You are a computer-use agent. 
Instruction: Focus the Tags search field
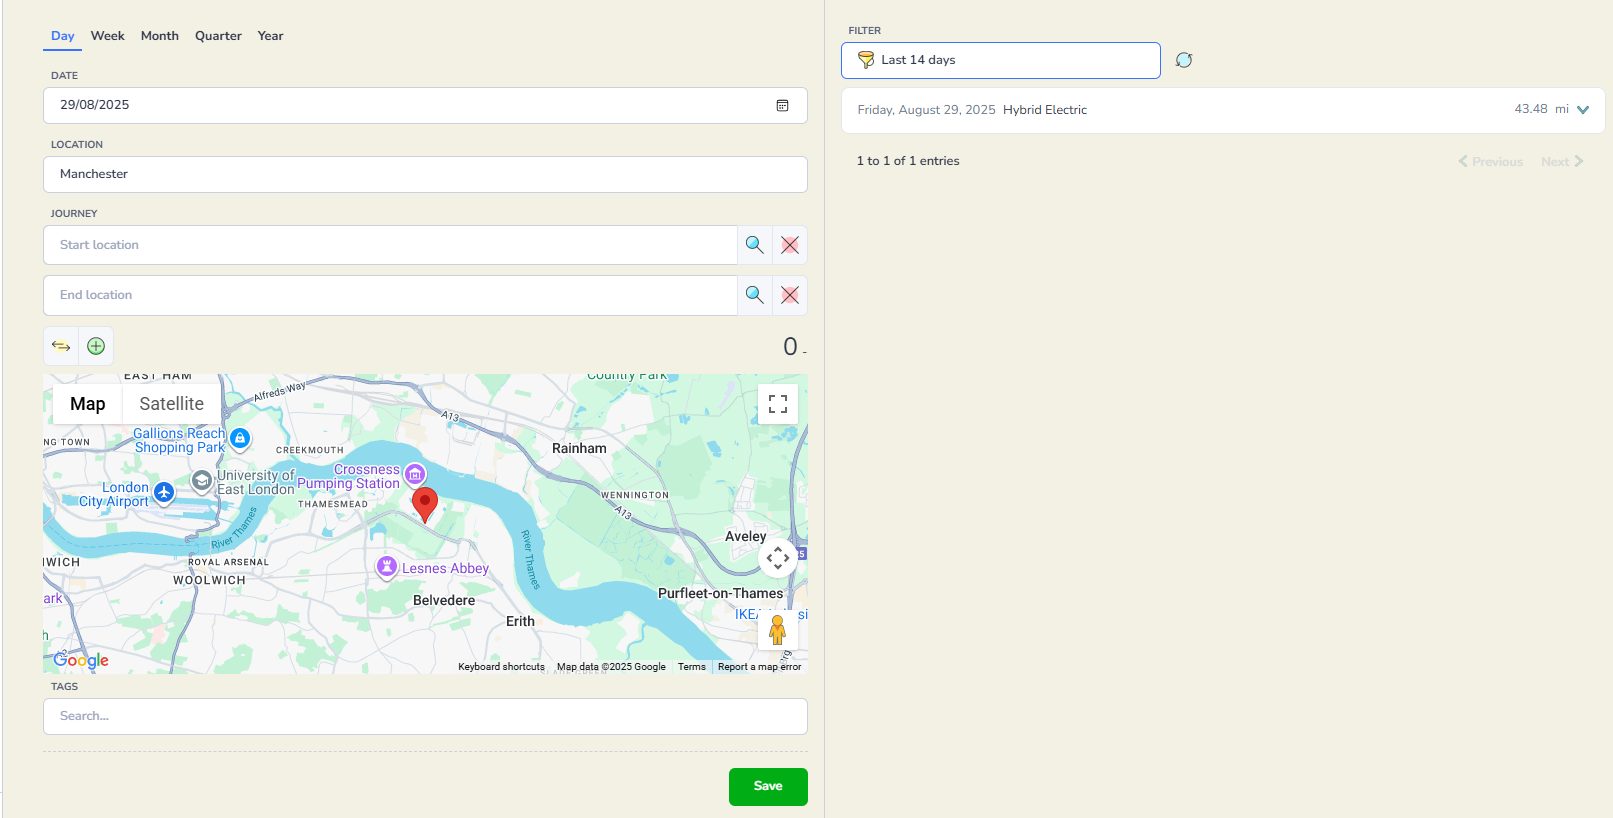click(x=425, y=716)
